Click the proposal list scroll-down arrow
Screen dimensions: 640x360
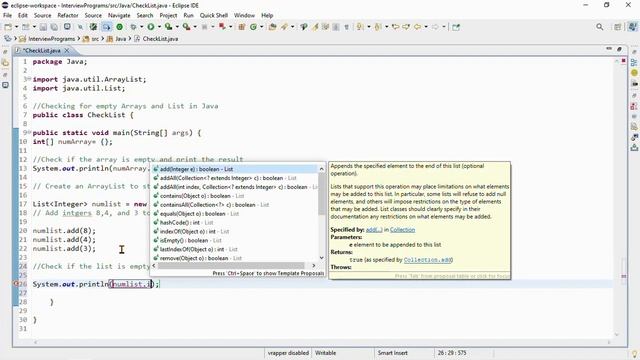tap(322, 258)
